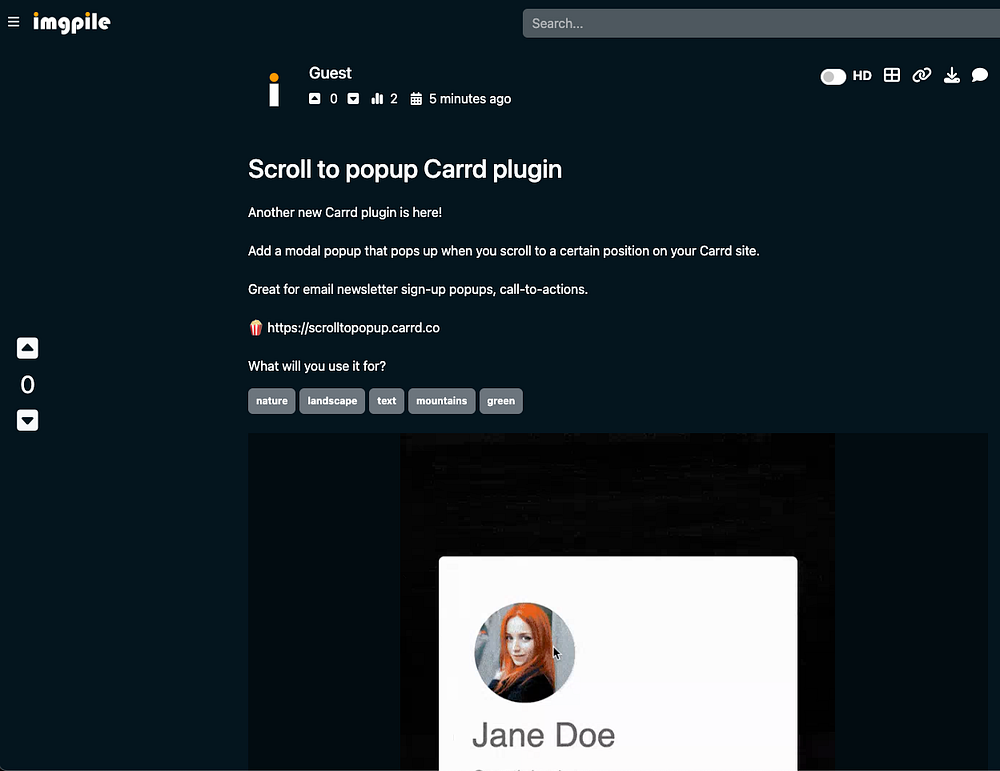
Task: Downvote using header downvote icon
Action: point(353,99)
